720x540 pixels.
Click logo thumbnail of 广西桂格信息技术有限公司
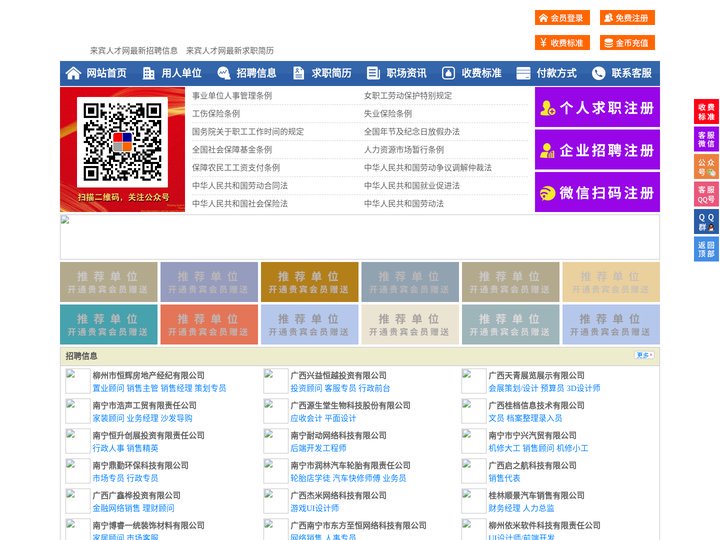coord(473,411)
